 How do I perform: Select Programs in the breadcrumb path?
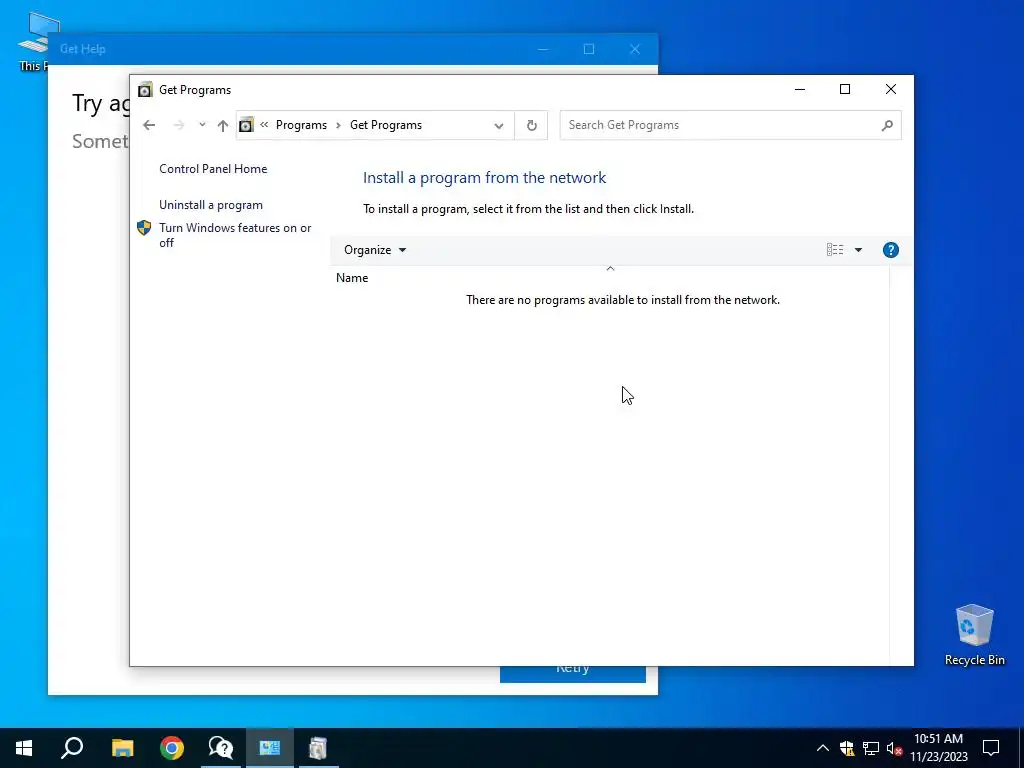[301, 125]
